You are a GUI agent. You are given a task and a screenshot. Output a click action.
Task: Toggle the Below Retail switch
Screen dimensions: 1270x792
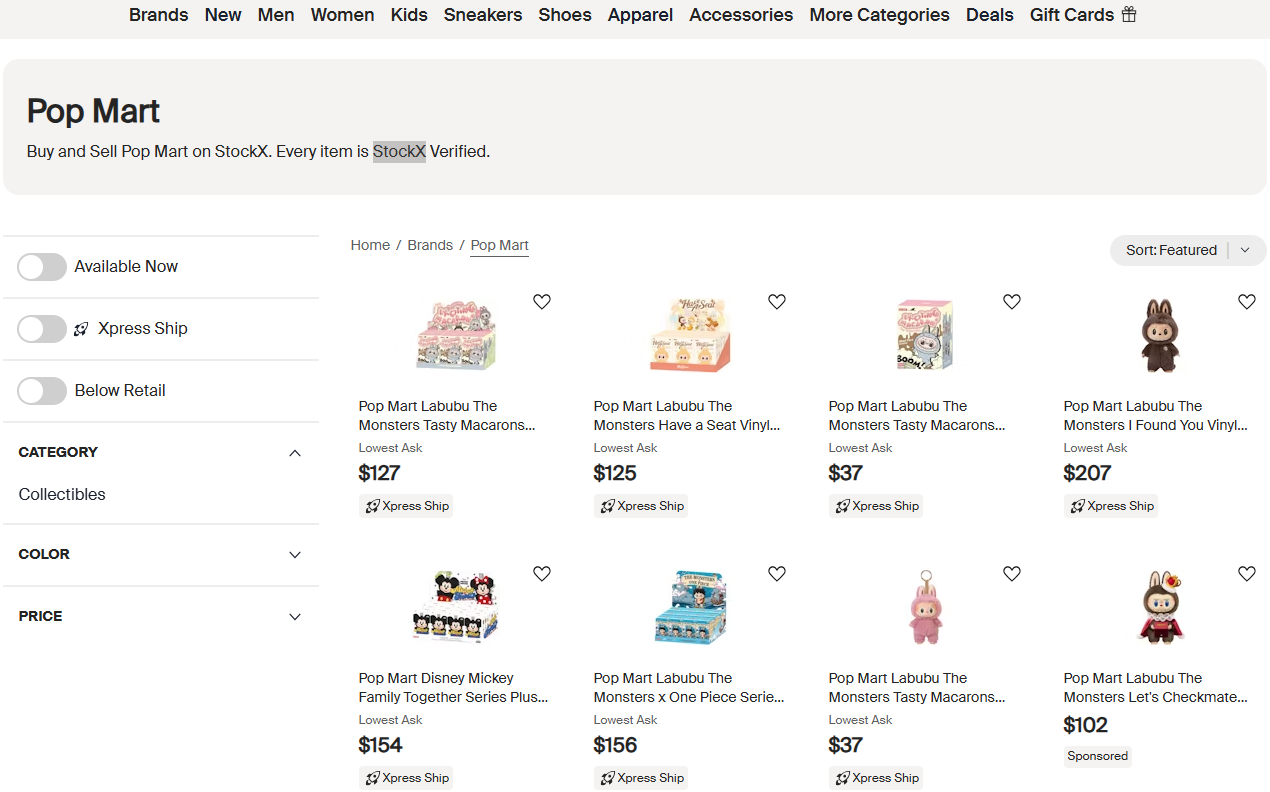pos(42,391)
